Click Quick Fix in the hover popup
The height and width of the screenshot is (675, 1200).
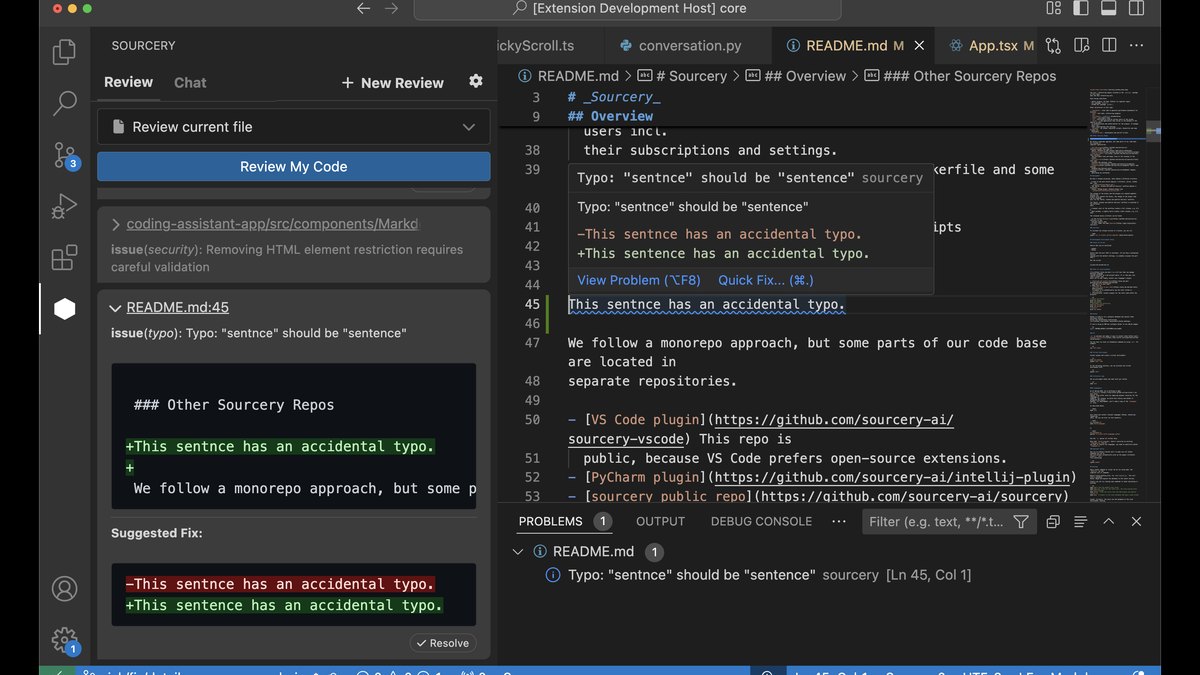tap(766, 280)
